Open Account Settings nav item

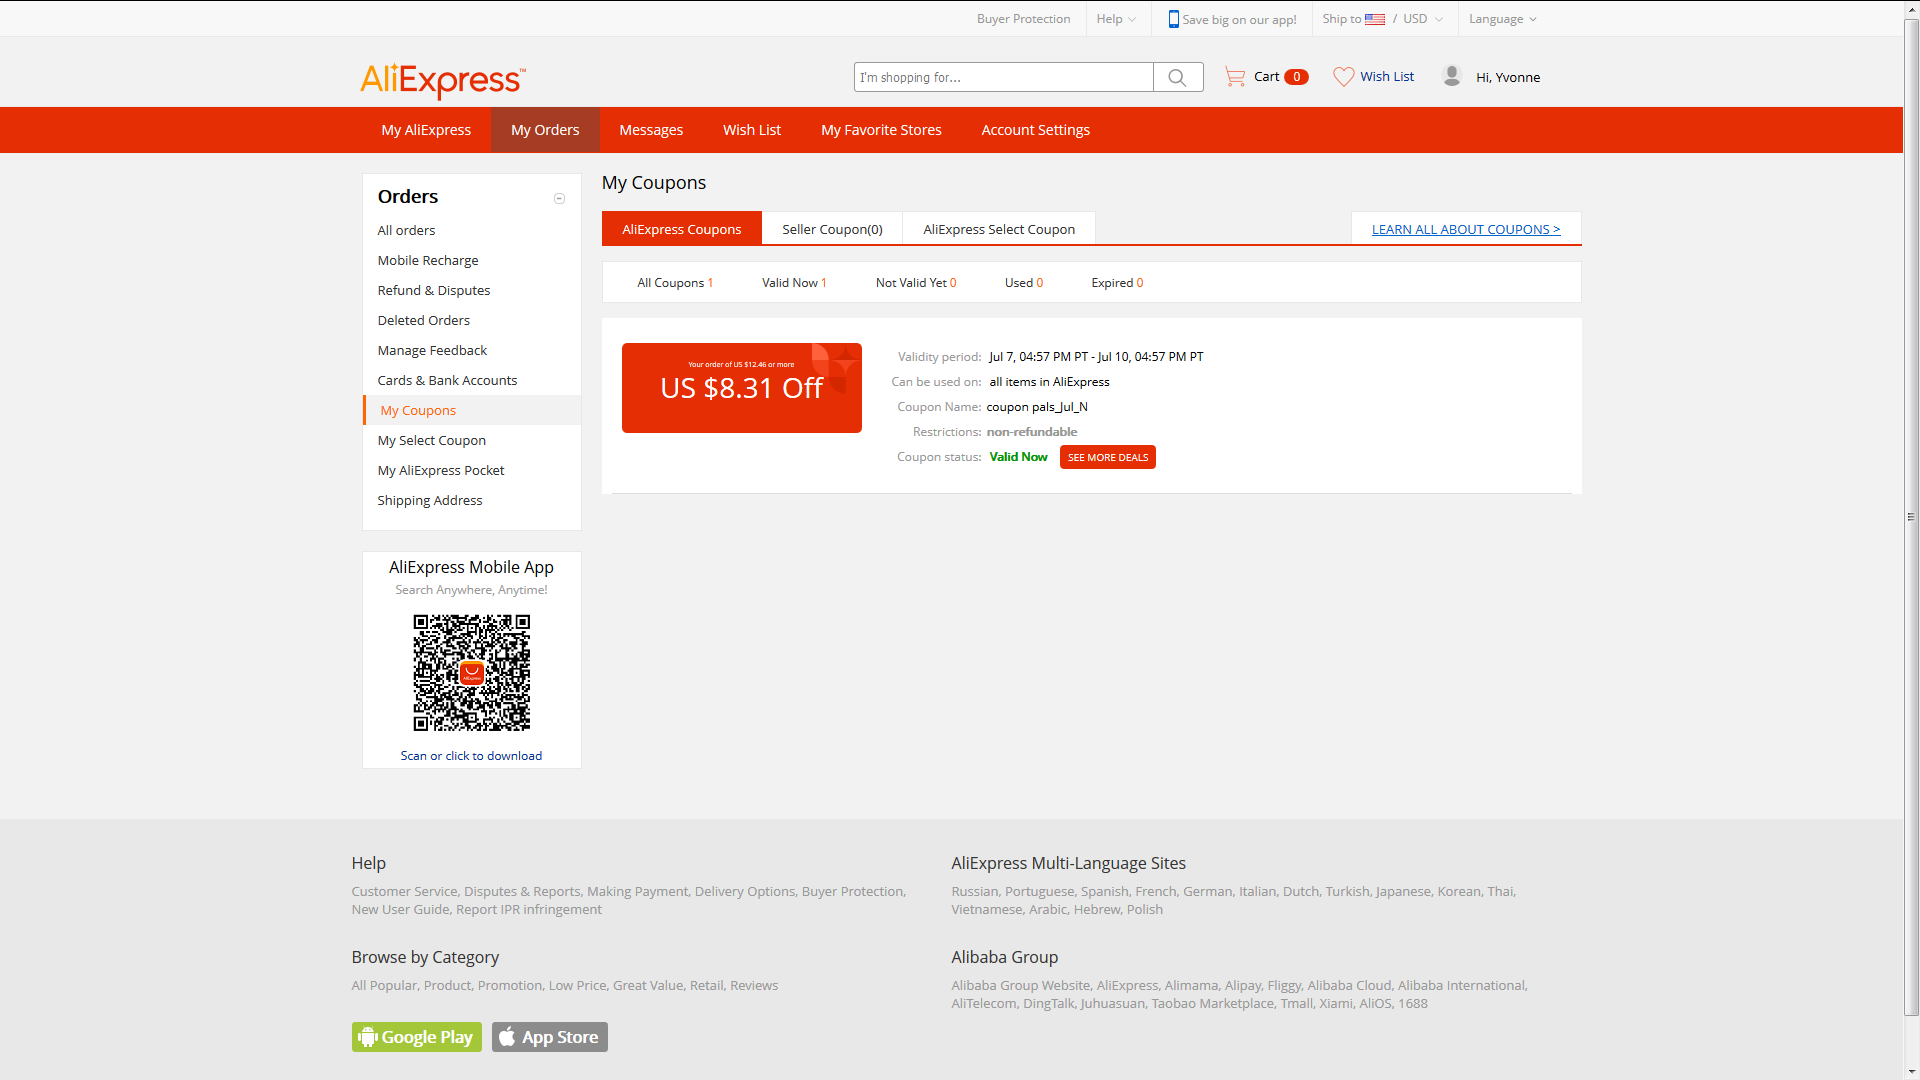tap(1036, 130)
